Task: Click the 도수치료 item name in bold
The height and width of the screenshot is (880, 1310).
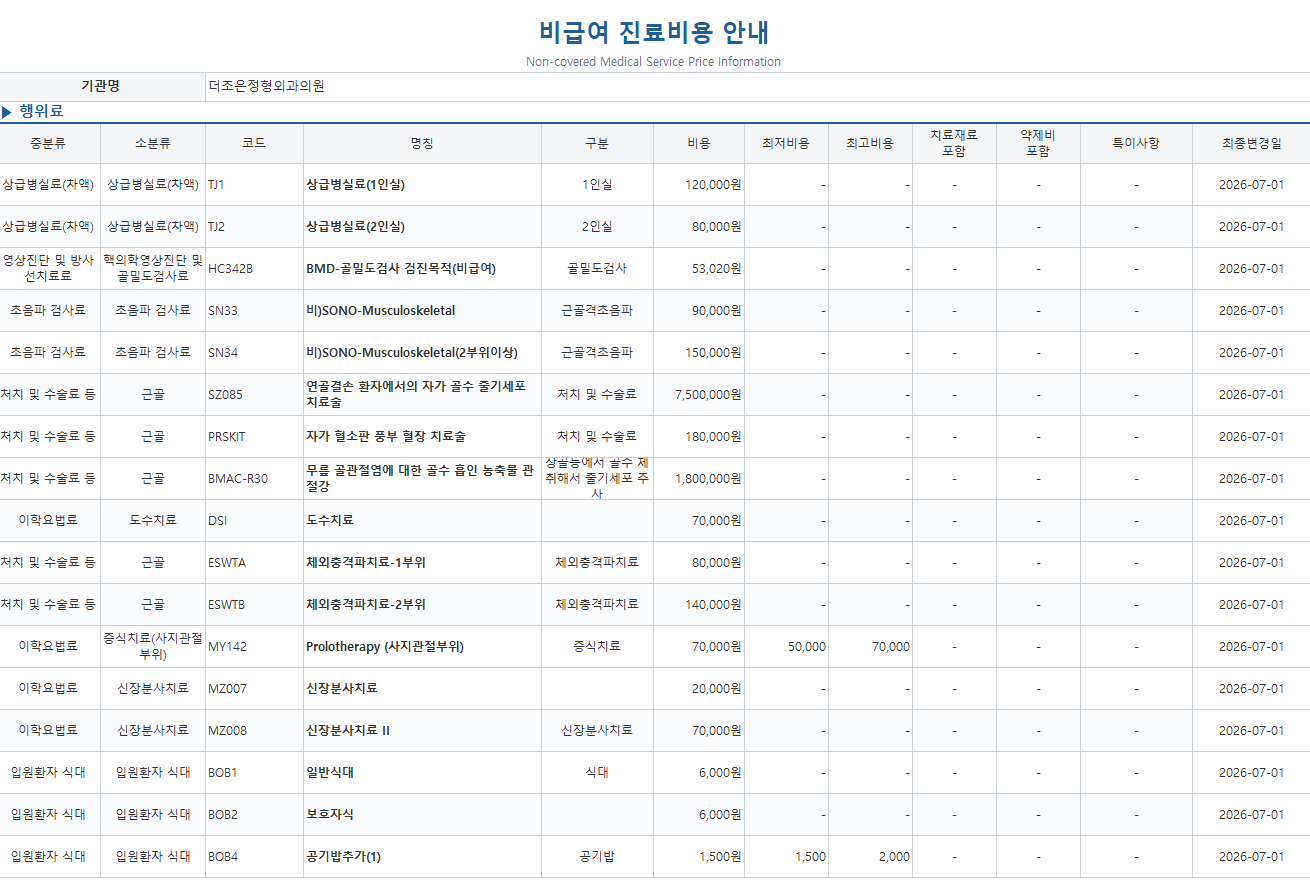Action: (x=330, y=521)
